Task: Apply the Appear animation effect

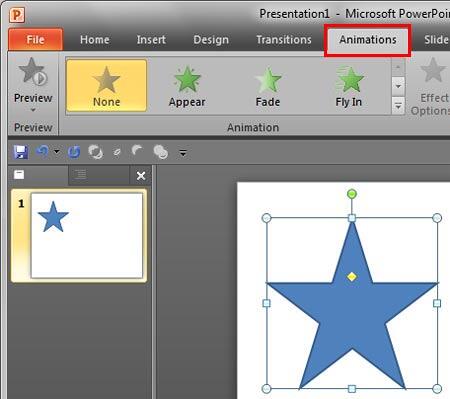Action: (x=187, y=86)
